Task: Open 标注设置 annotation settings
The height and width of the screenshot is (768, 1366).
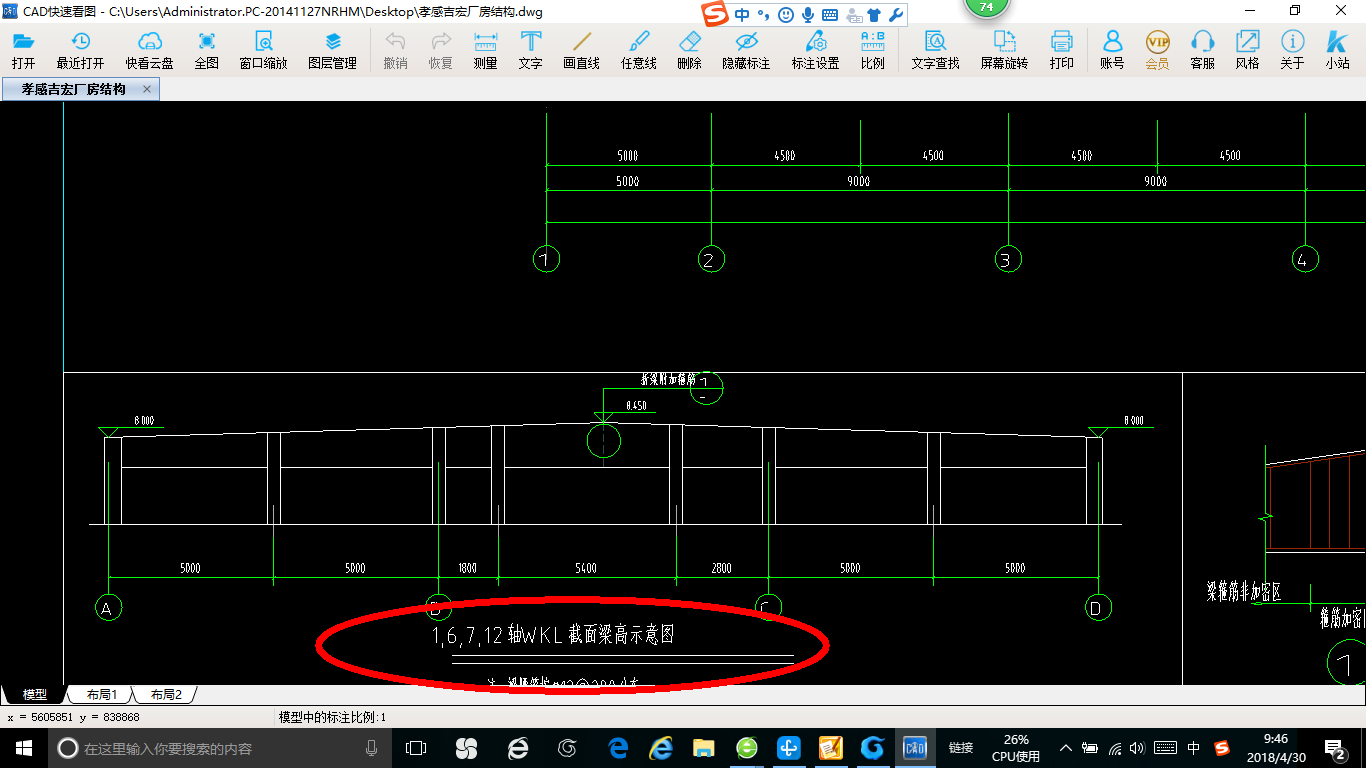Action: point(815,50)
